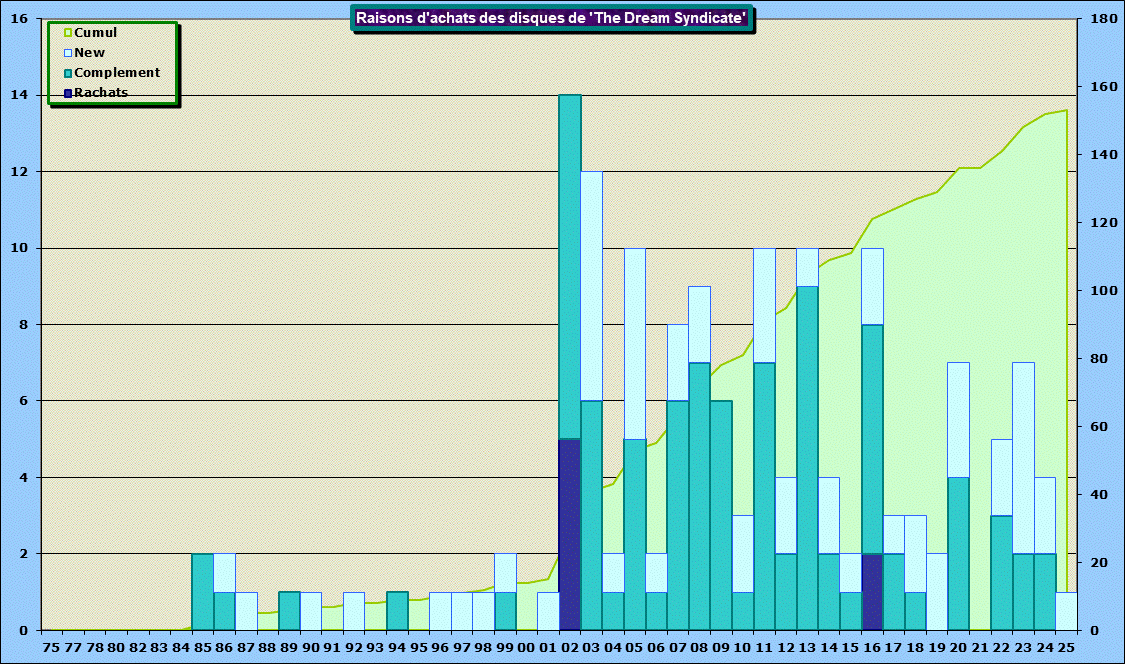Click the Cumul legend color swatch

68,33
